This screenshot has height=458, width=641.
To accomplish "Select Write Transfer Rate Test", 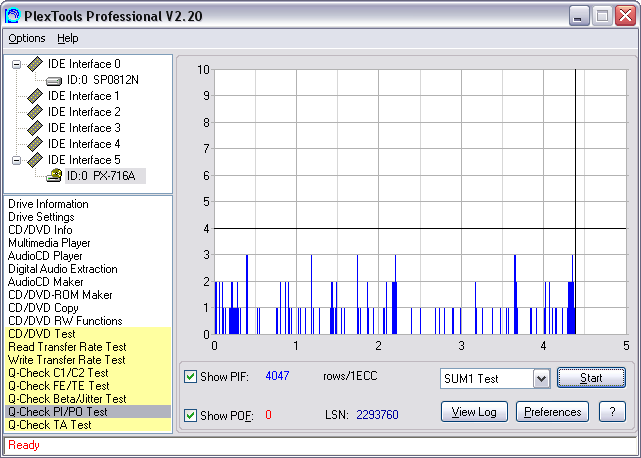I will tap(88, 360).
